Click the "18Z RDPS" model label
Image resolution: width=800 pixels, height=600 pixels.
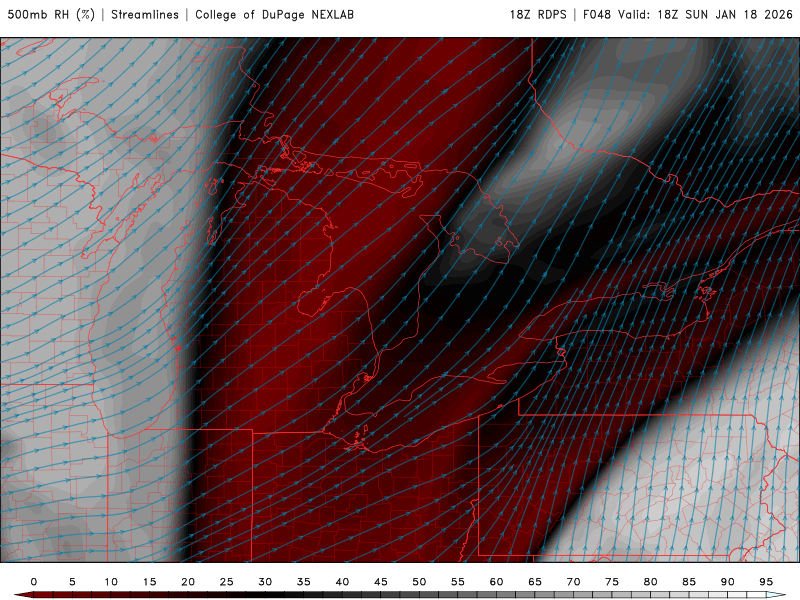[538, 14]
